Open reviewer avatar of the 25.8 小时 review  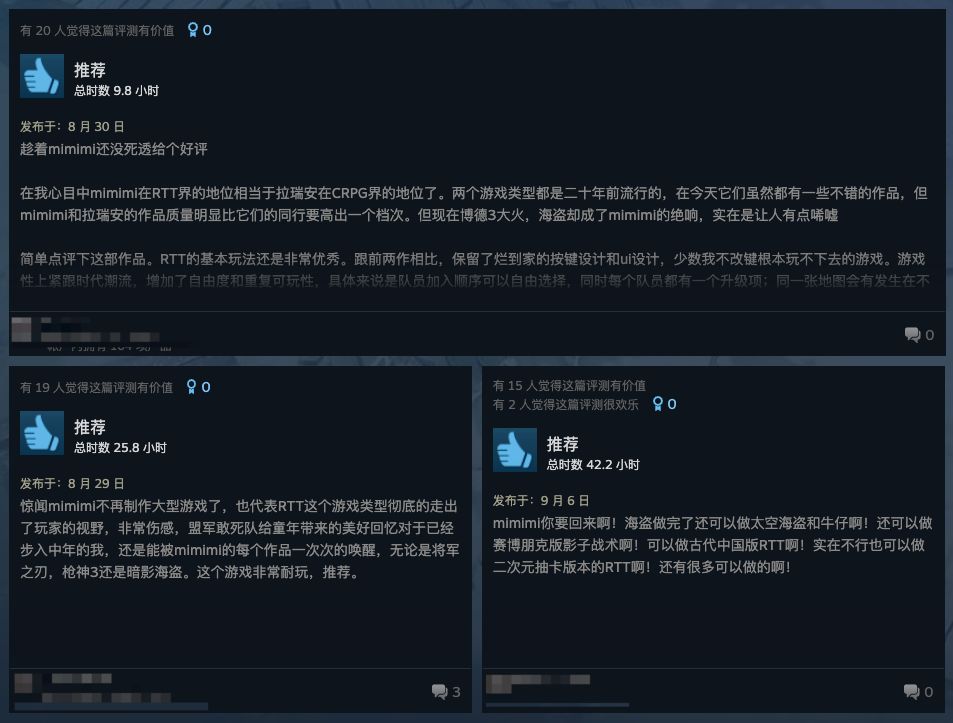pyautogui.click(x=24, y=683)
